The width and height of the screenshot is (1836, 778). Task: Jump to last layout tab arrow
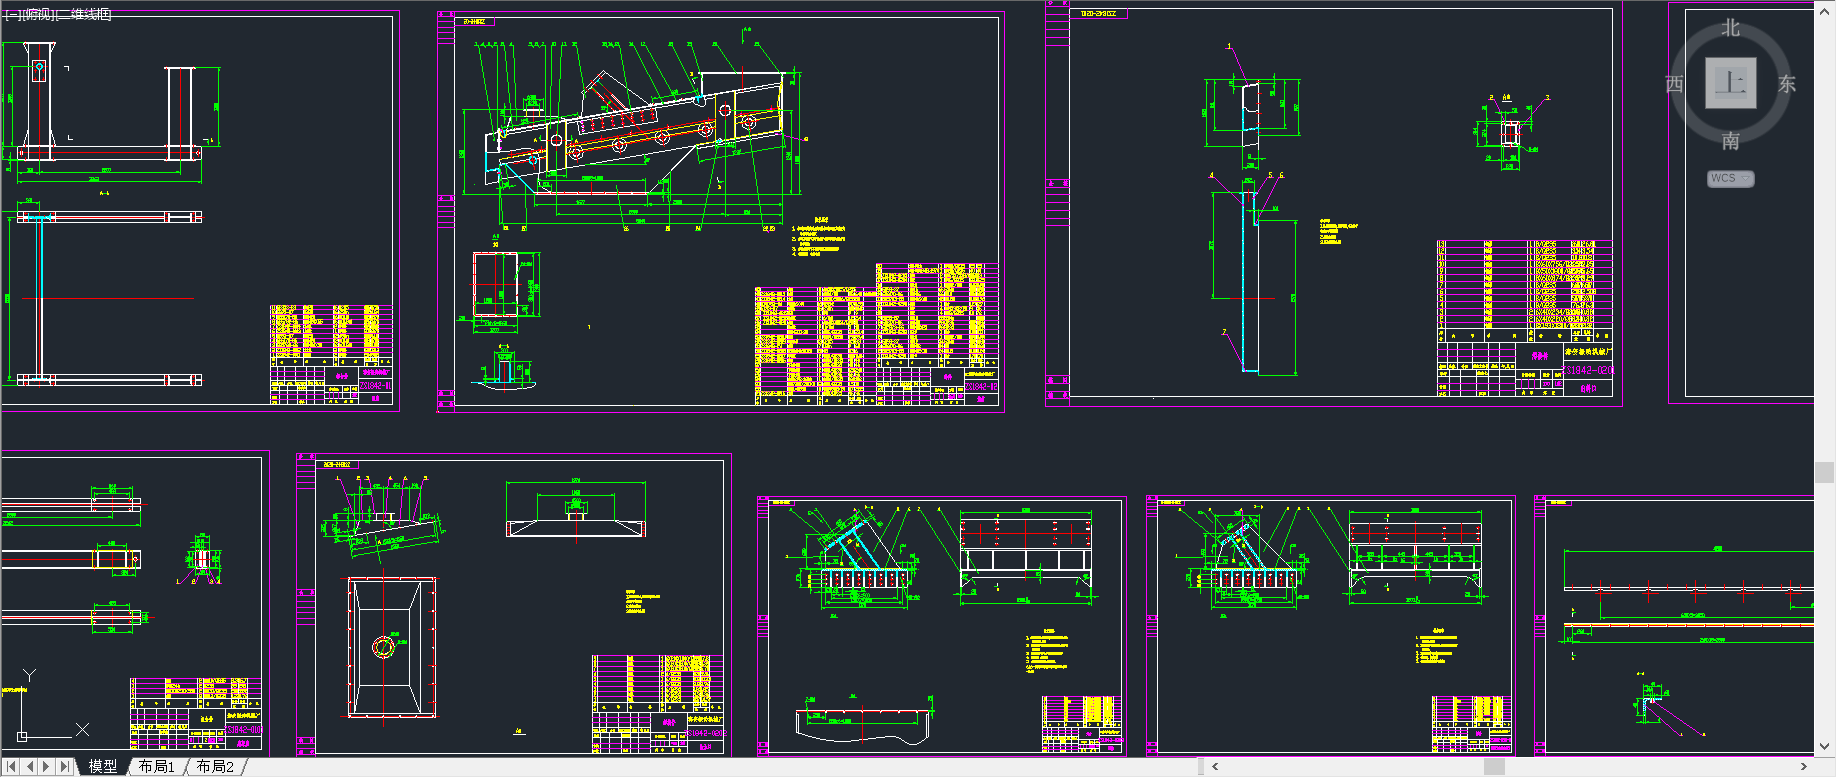pyautogui.click(x=65, y=767)
